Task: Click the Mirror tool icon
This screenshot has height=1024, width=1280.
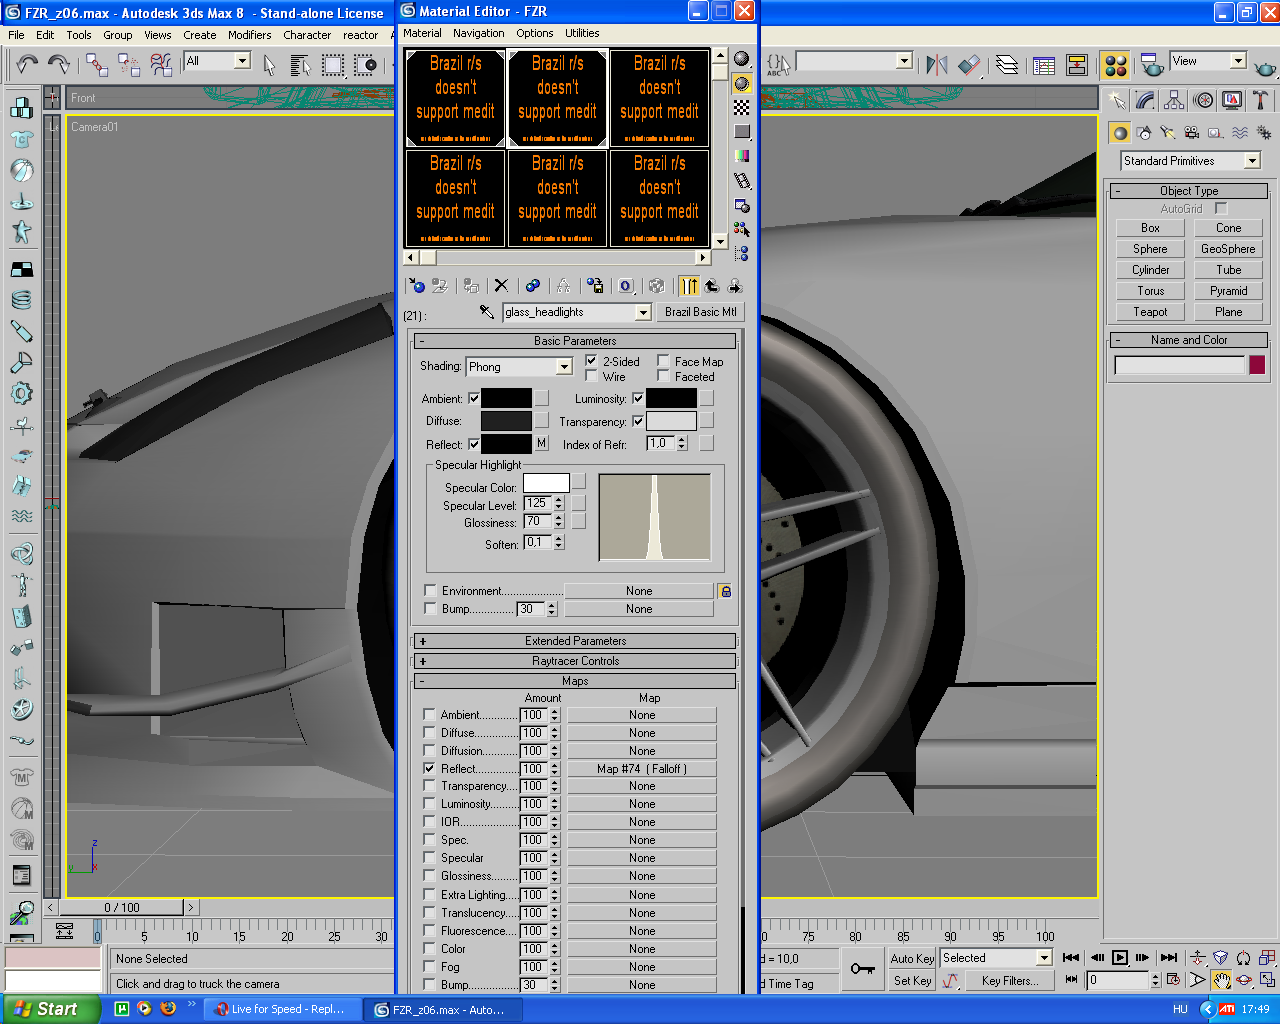Action: [x=937, y=65]
